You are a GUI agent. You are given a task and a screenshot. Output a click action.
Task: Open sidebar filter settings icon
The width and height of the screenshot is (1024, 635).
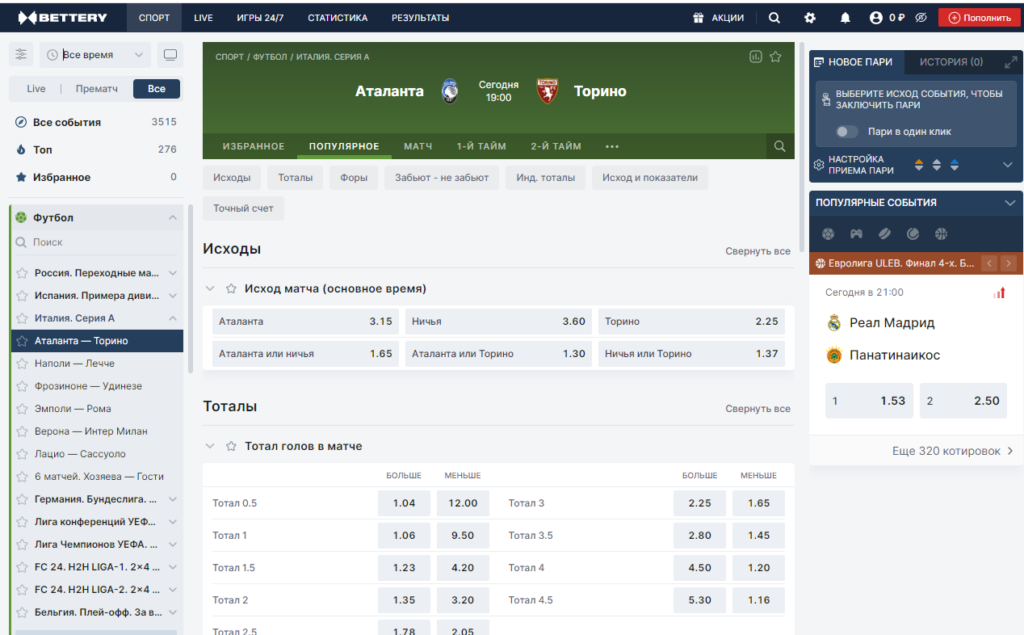coord(21,54)
